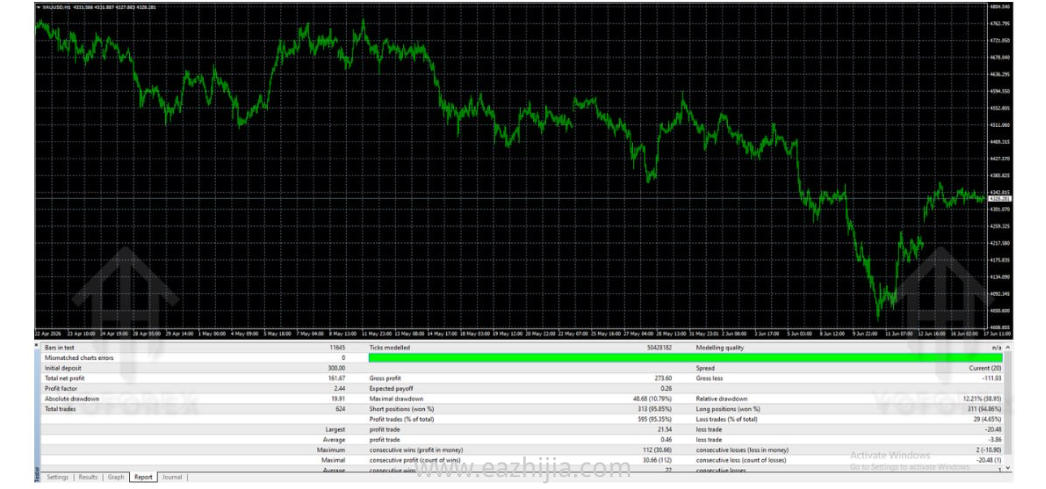The height and width of the screenshot is (489, 1046).
Task: Click the bars value 11645
Action: coord(338,348)
